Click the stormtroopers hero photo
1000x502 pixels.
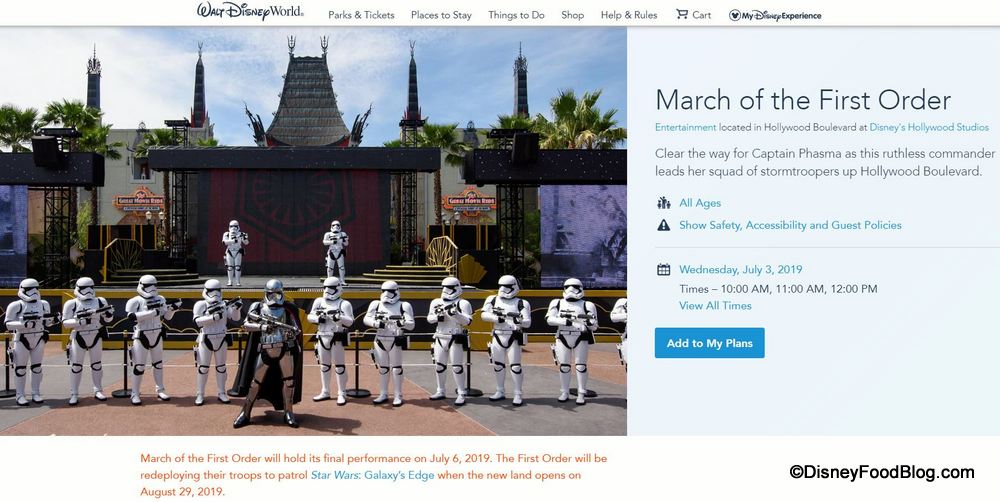coord(313,230)
